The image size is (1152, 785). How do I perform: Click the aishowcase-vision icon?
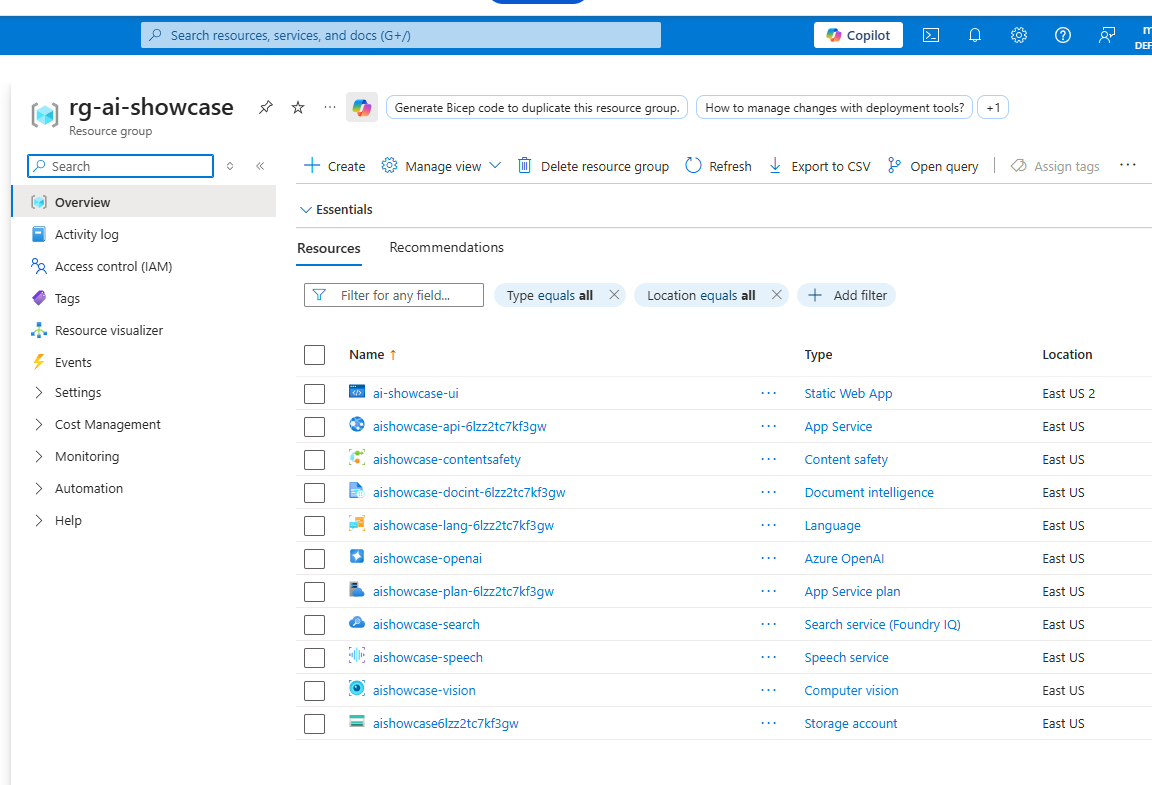(356, 689)
